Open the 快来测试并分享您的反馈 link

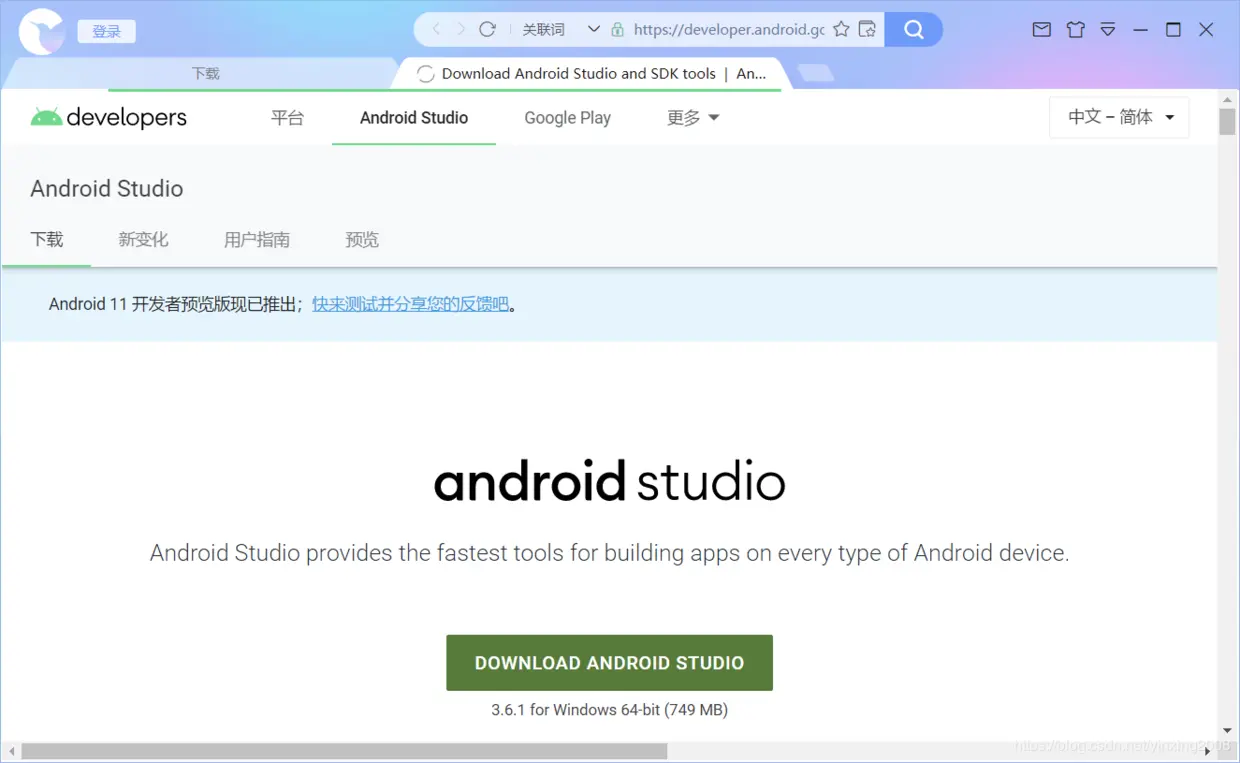[411, 304]
